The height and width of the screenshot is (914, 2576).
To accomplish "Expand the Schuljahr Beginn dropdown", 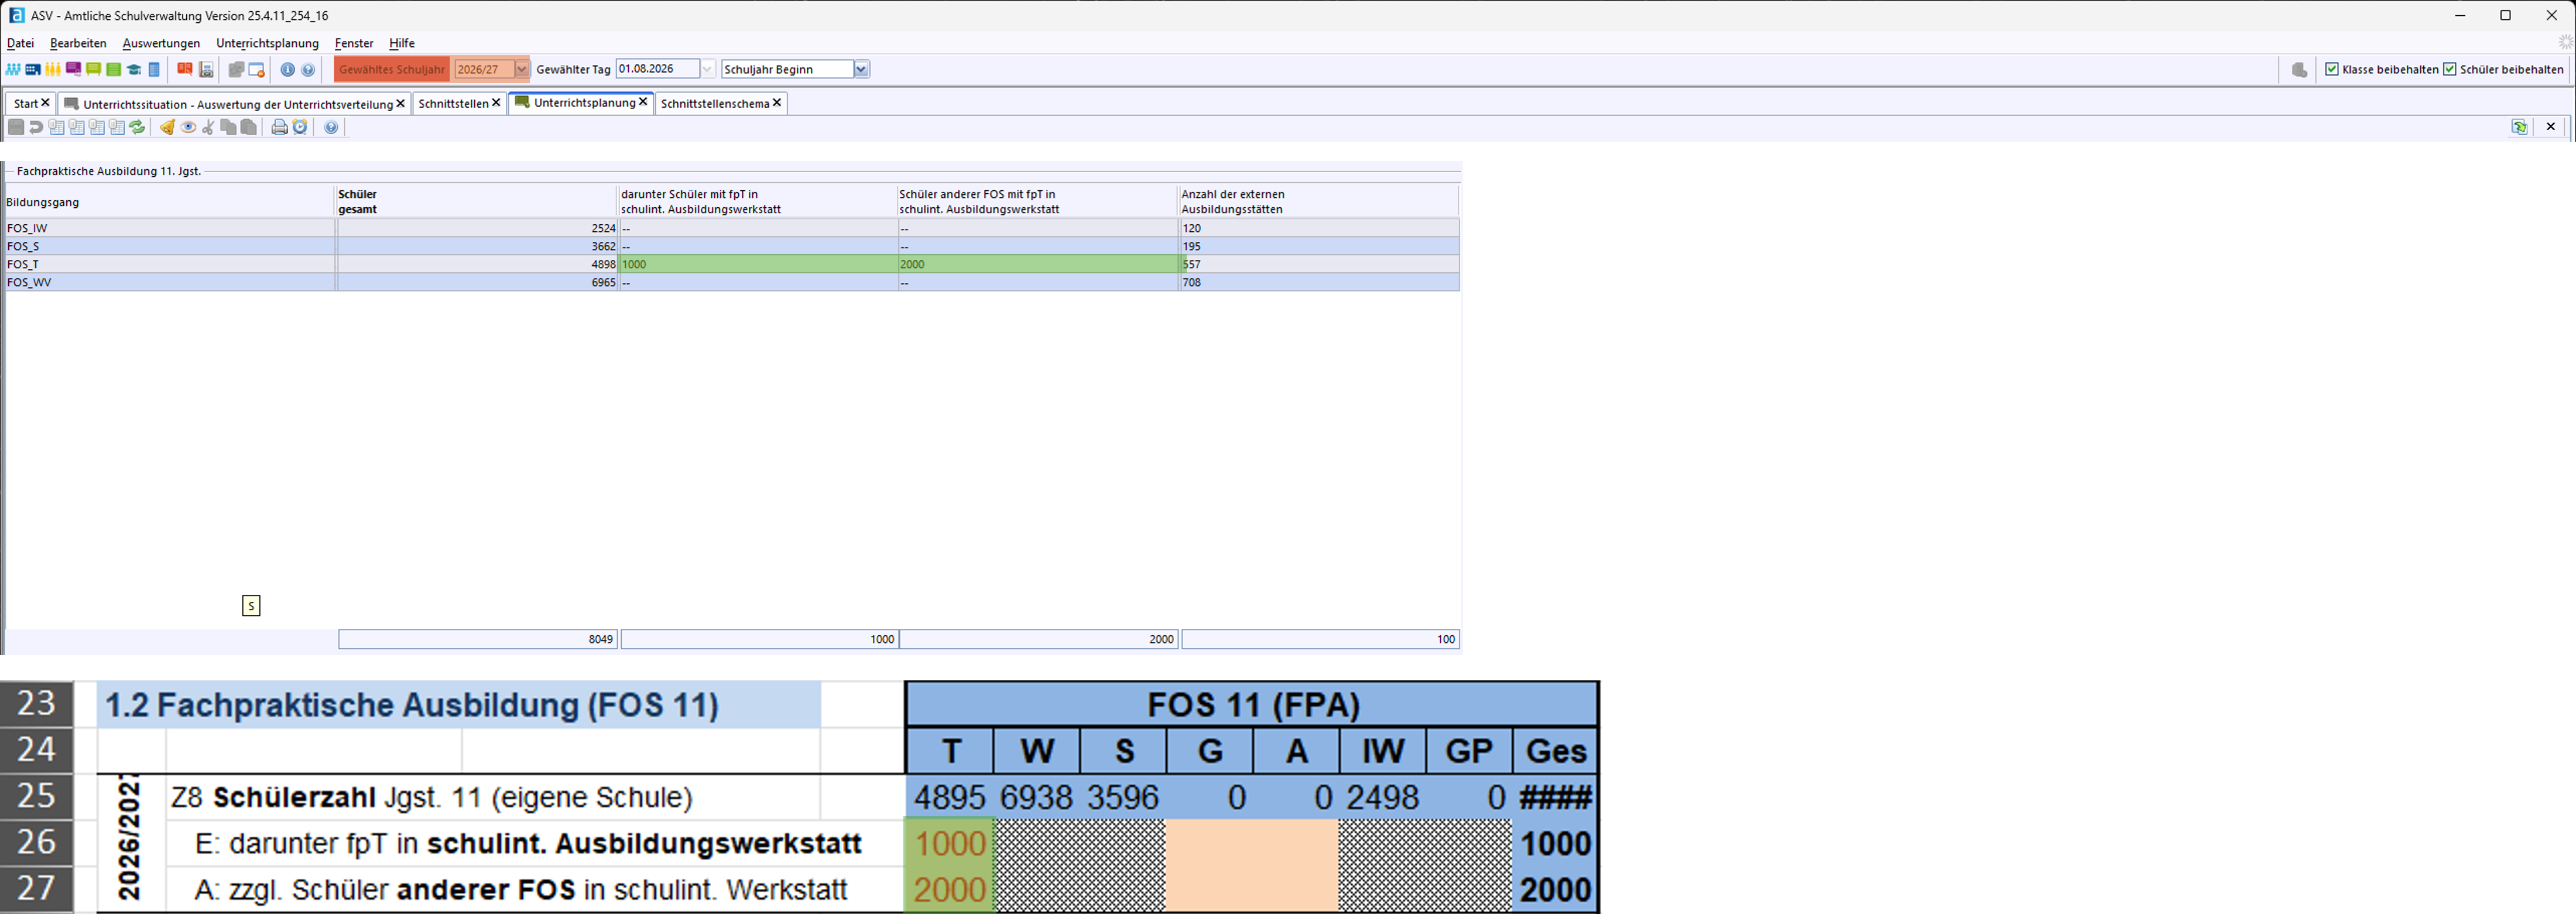I will pos(861,69).
